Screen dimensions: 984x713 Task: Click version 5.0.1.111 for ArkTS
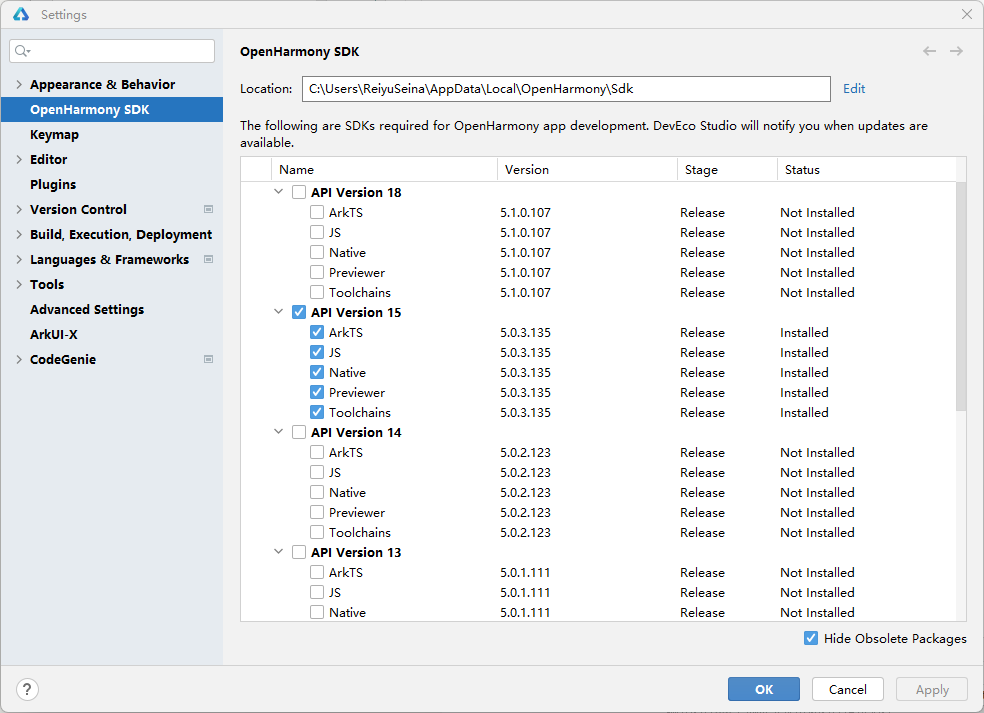pyautogui.click(x=525, y=572)
